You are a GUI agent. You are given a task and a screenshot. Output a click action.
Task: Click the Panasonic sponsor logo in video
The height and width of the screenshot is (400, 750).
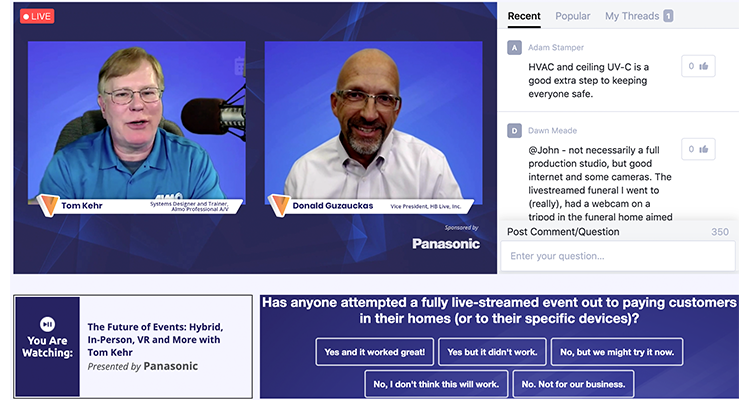[446, 243]
